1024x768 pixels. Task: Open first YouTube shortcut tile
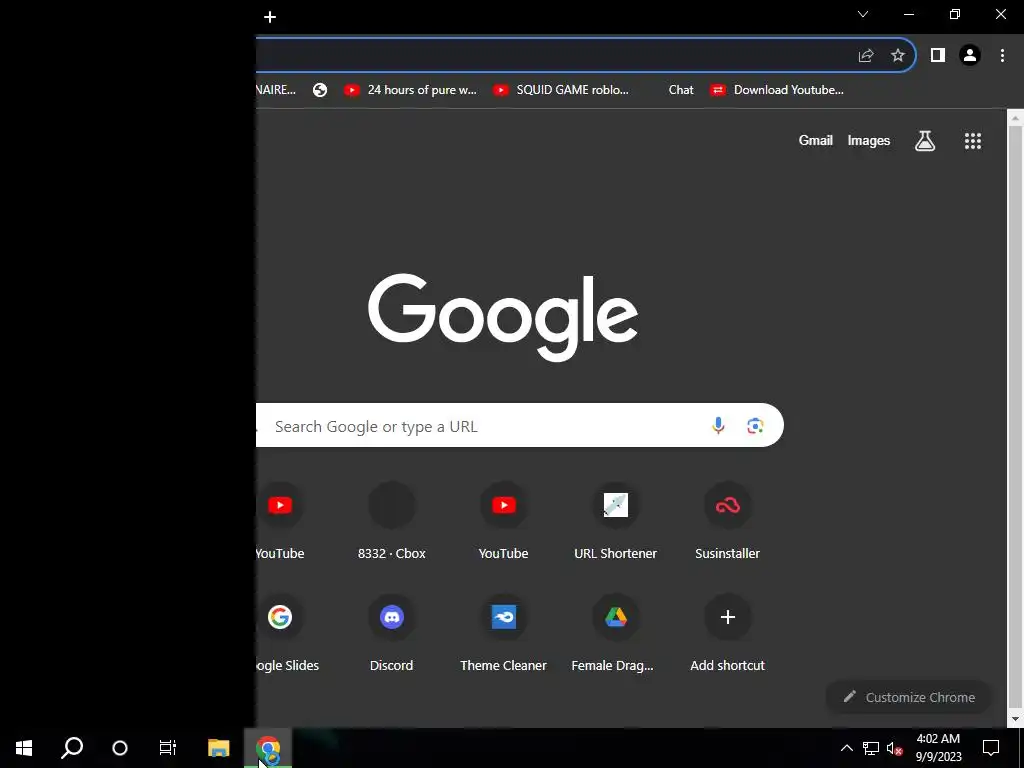point(280,522)
